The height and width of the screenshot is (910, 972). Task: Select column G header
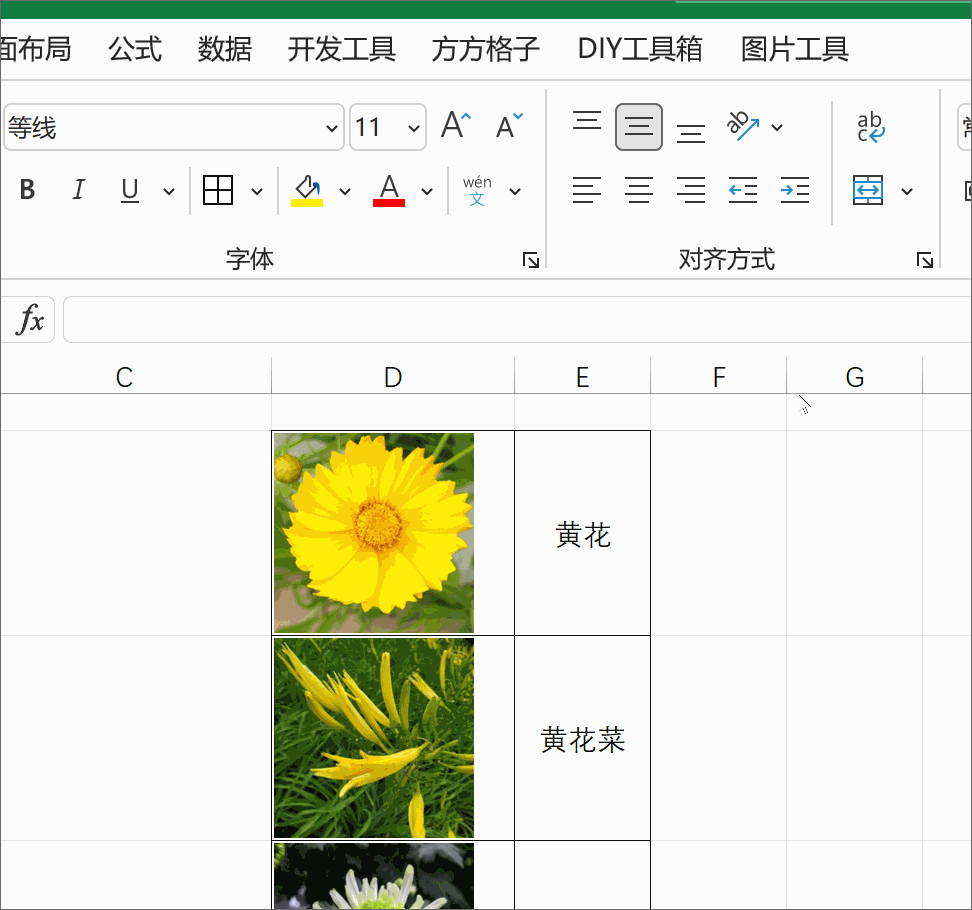click(x=855, y=376)
